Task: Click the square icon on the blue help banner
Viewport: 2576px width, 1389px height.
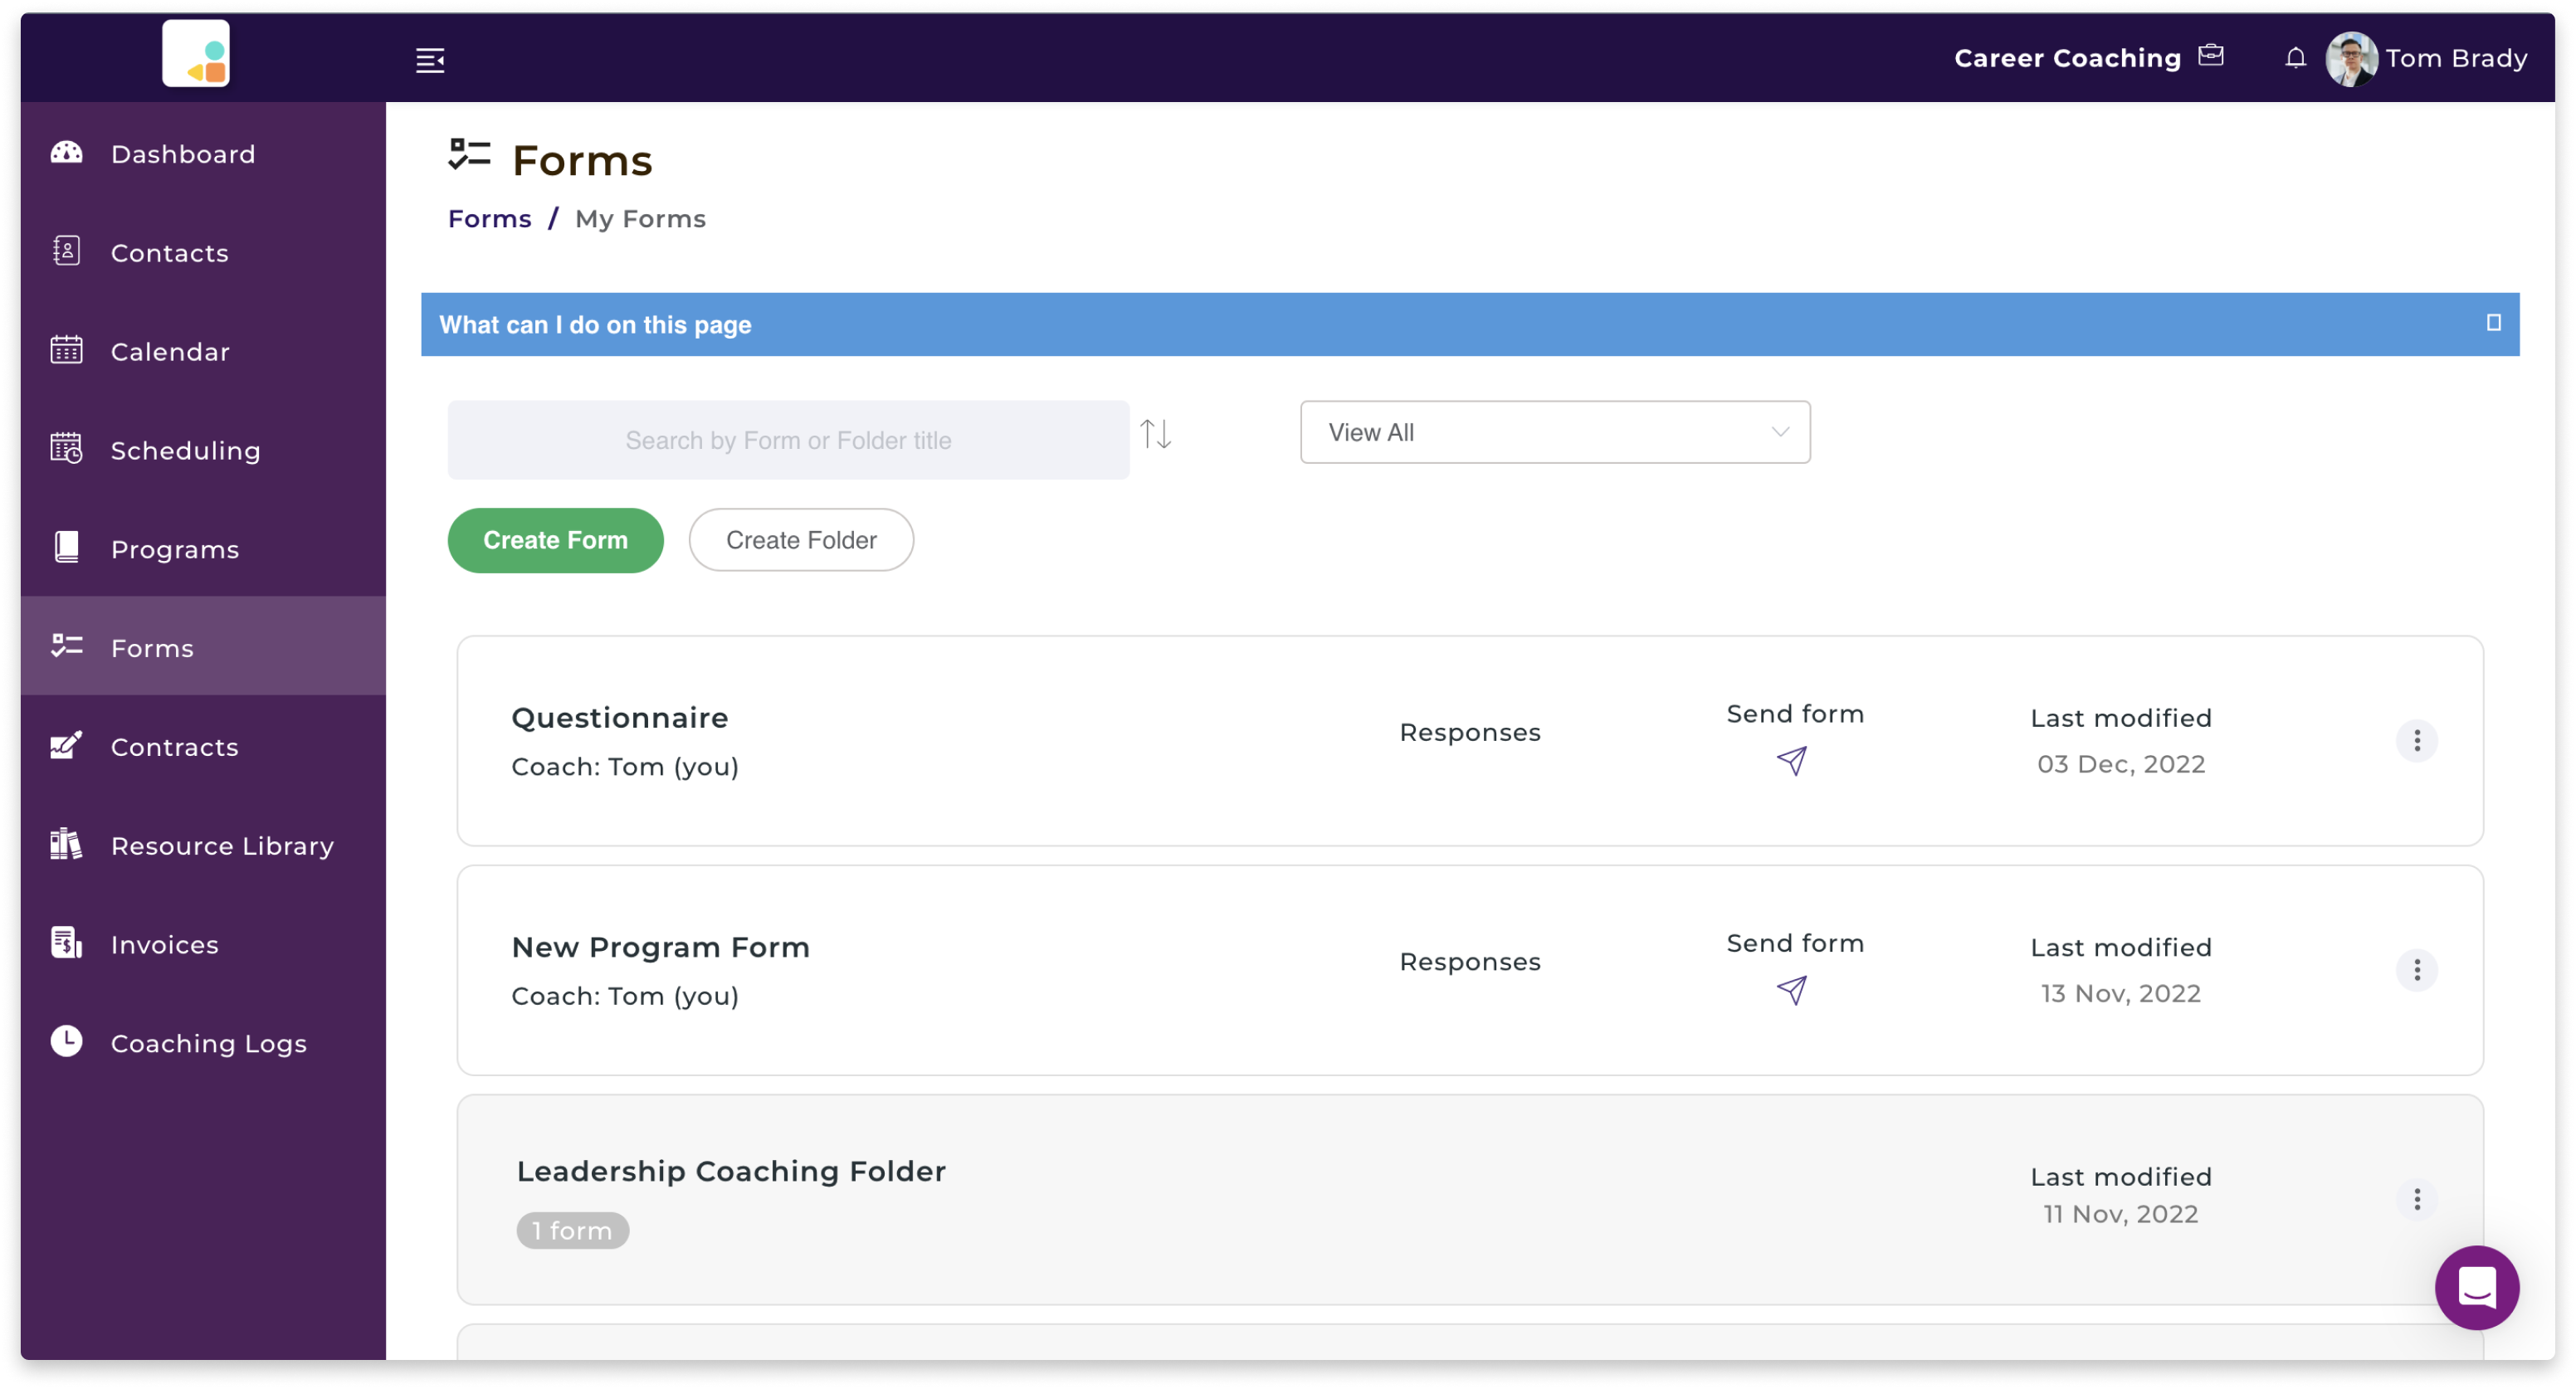Action: point(2493,323)
